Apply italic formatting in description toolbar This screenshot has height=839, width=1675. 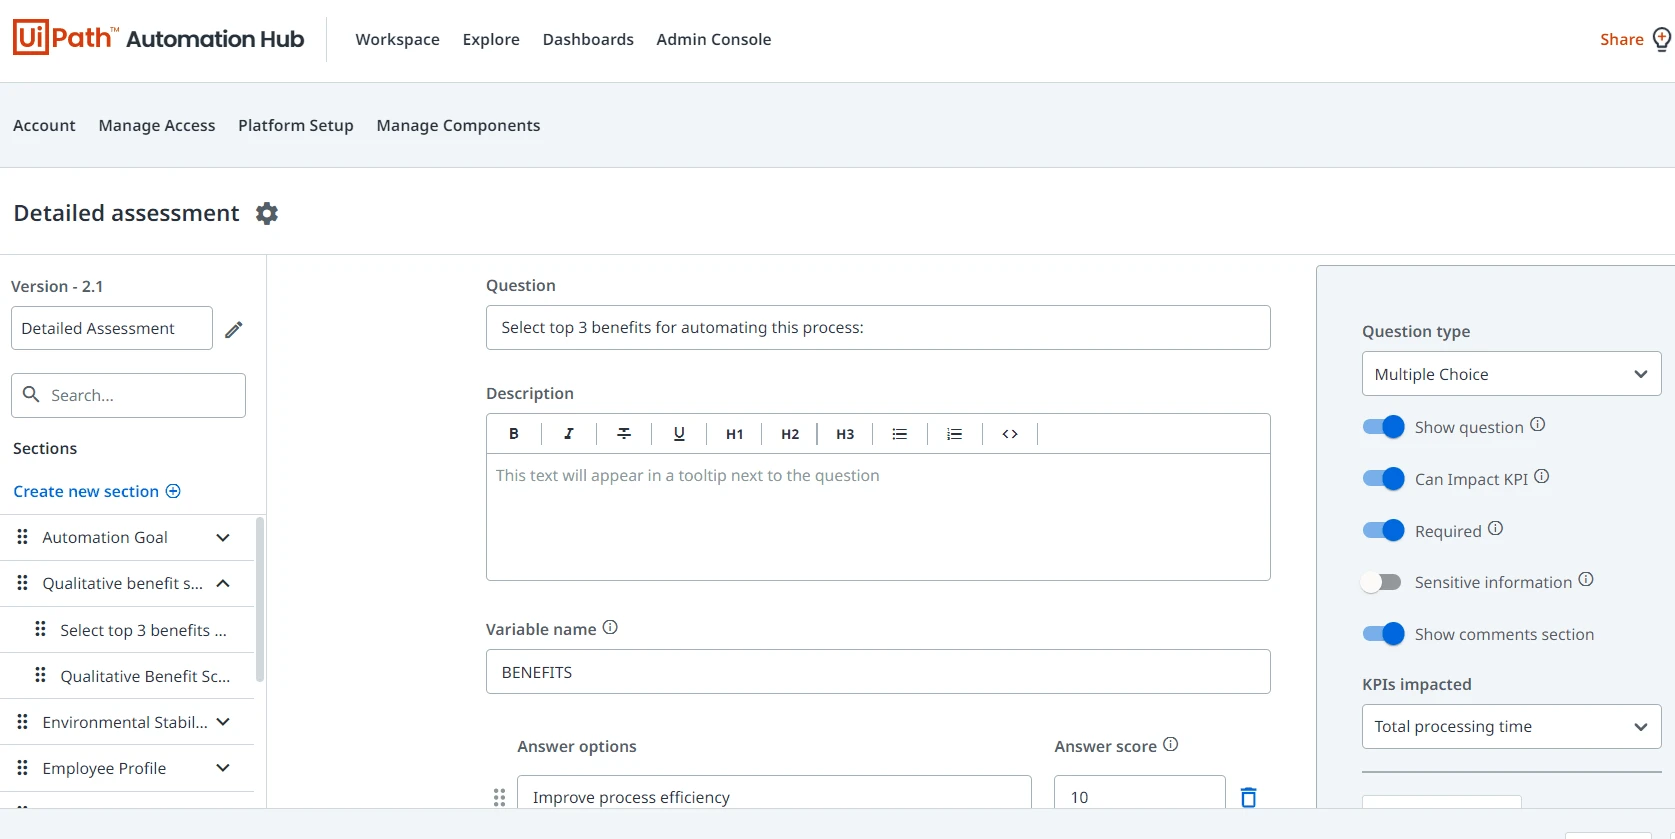pyautogui.click(x=569, y=434)
